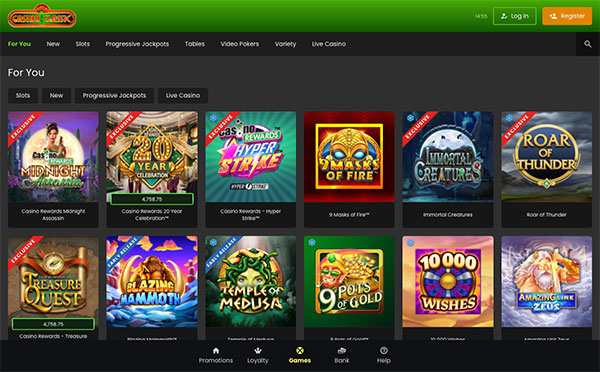Click the 'Immortal Creatures' title text

point(448,215)
